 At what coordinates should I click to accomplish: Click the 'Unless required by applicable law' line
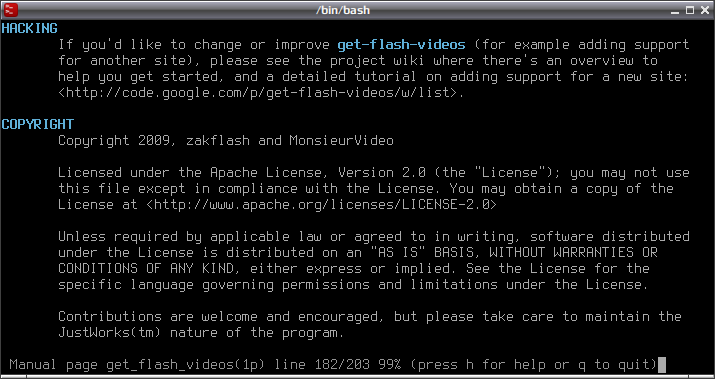[x=374, y=236]
